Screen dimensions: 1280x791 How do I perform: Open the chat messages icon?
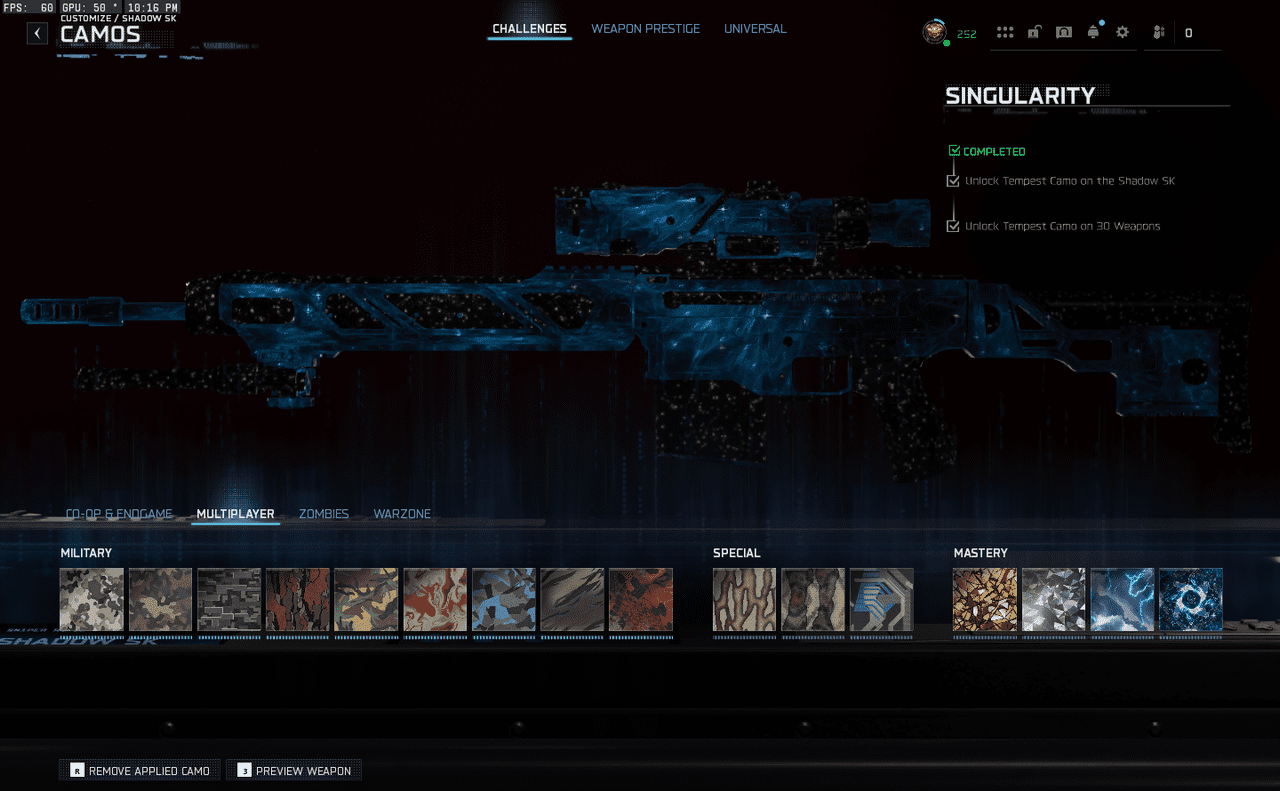pos(1064,33)
